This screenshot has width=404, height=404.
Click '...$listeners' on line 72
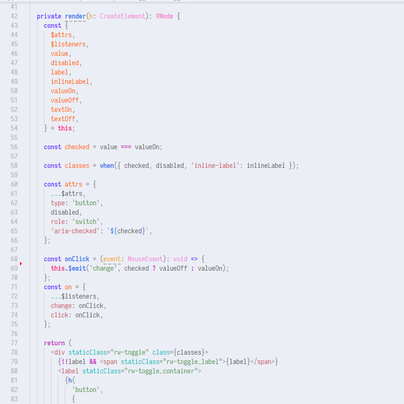point(74,296)
